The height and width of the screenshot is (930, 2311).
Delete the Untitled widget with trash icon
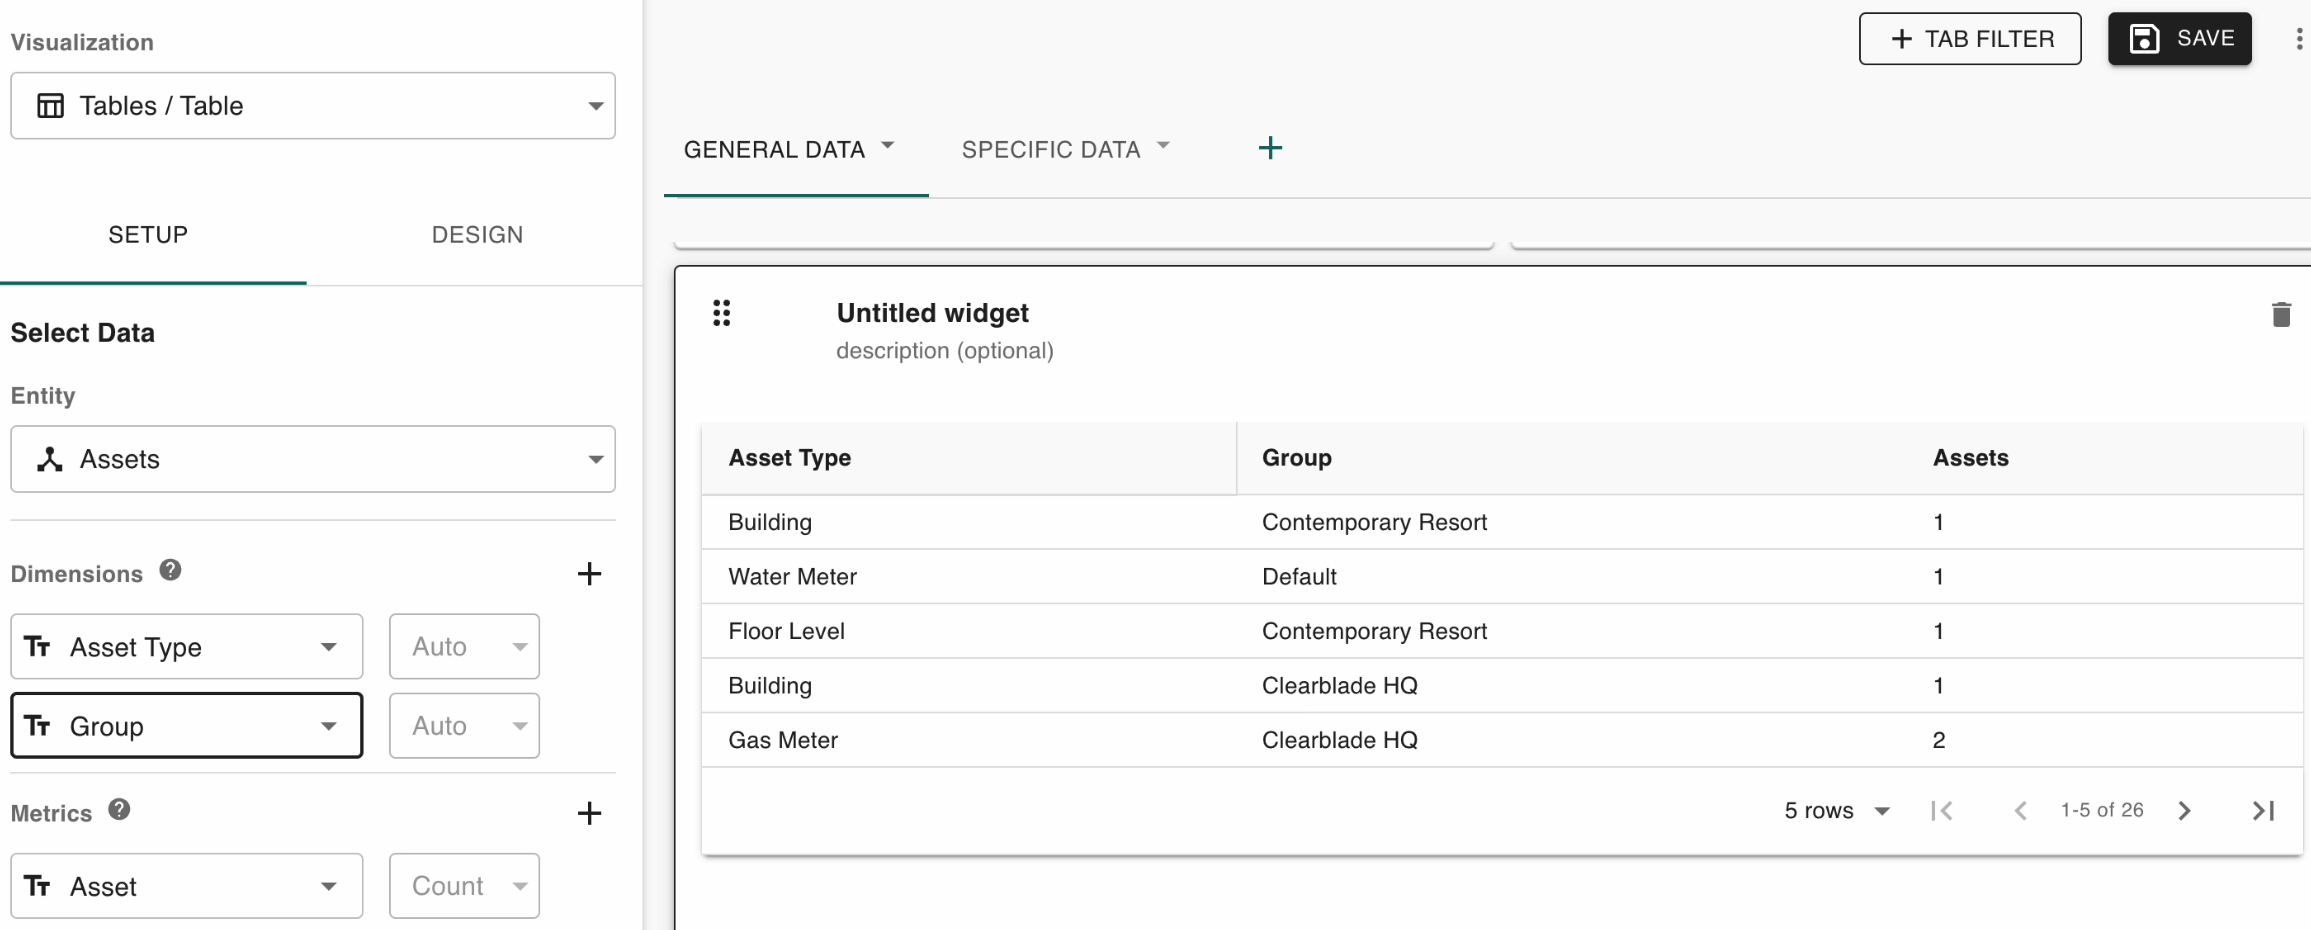(2280, 315)
